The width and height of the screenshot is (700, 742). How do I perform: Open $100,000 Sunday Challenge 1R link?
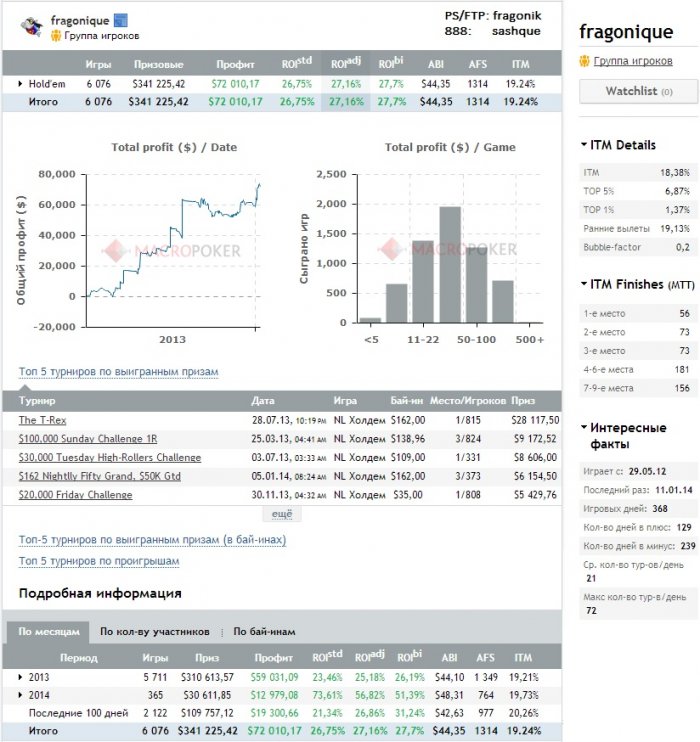pos(88,439)
